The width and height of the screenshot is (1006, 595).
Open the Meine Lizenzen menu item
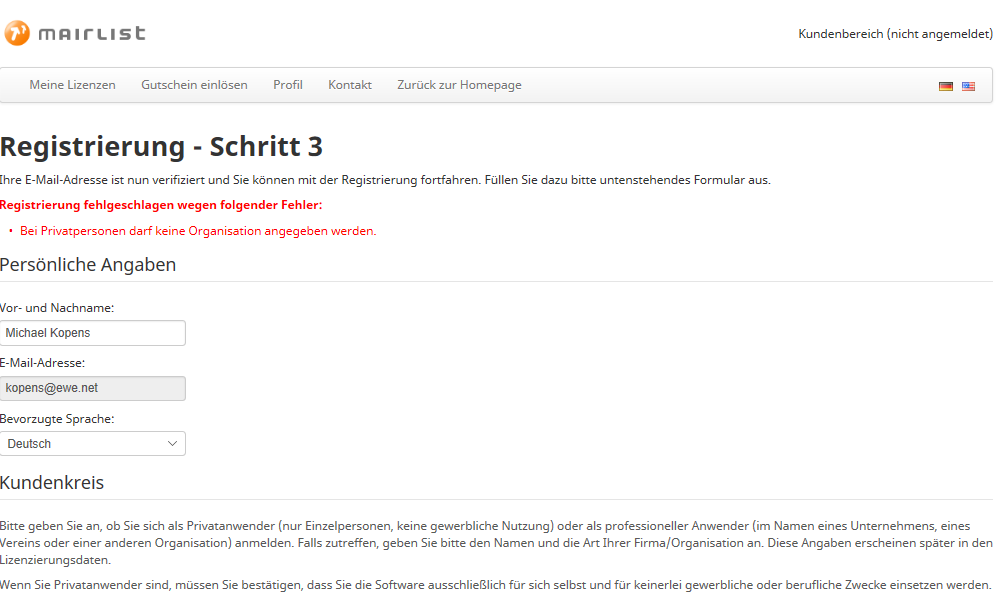(72, 85)
